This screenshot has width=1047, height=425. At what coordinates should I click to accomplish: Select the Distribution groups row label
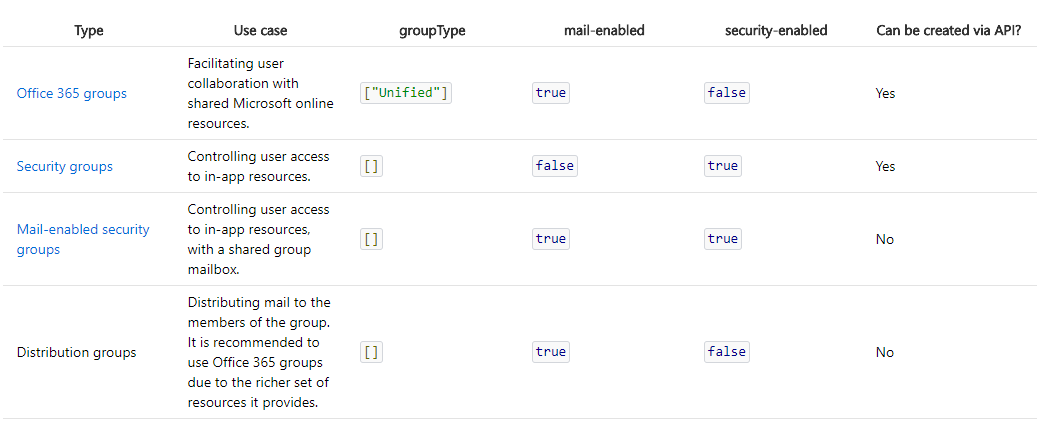(76, 352)
